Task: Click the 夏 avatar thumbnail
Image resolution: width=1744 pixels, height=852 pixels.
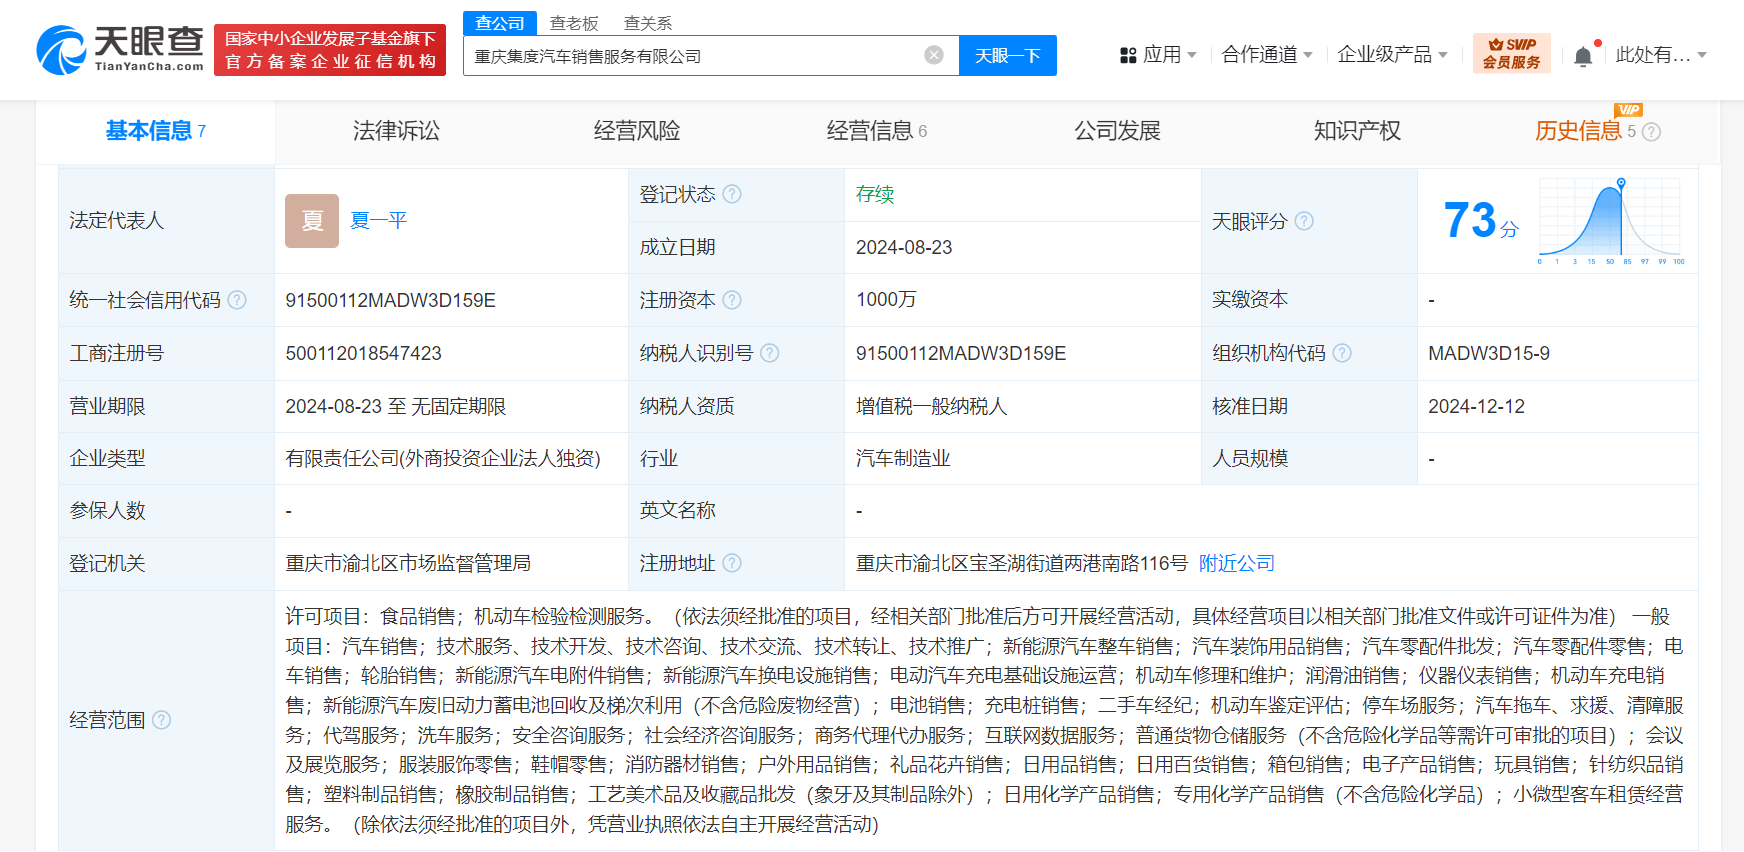Action: pyautogui.click(x=312, y=221)
